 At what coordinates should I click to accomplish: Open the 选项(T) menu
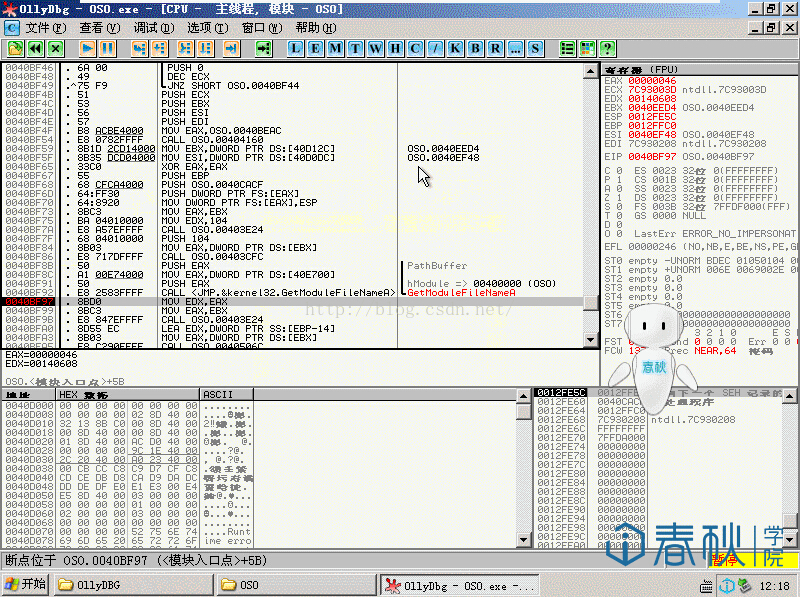(207, 28)
